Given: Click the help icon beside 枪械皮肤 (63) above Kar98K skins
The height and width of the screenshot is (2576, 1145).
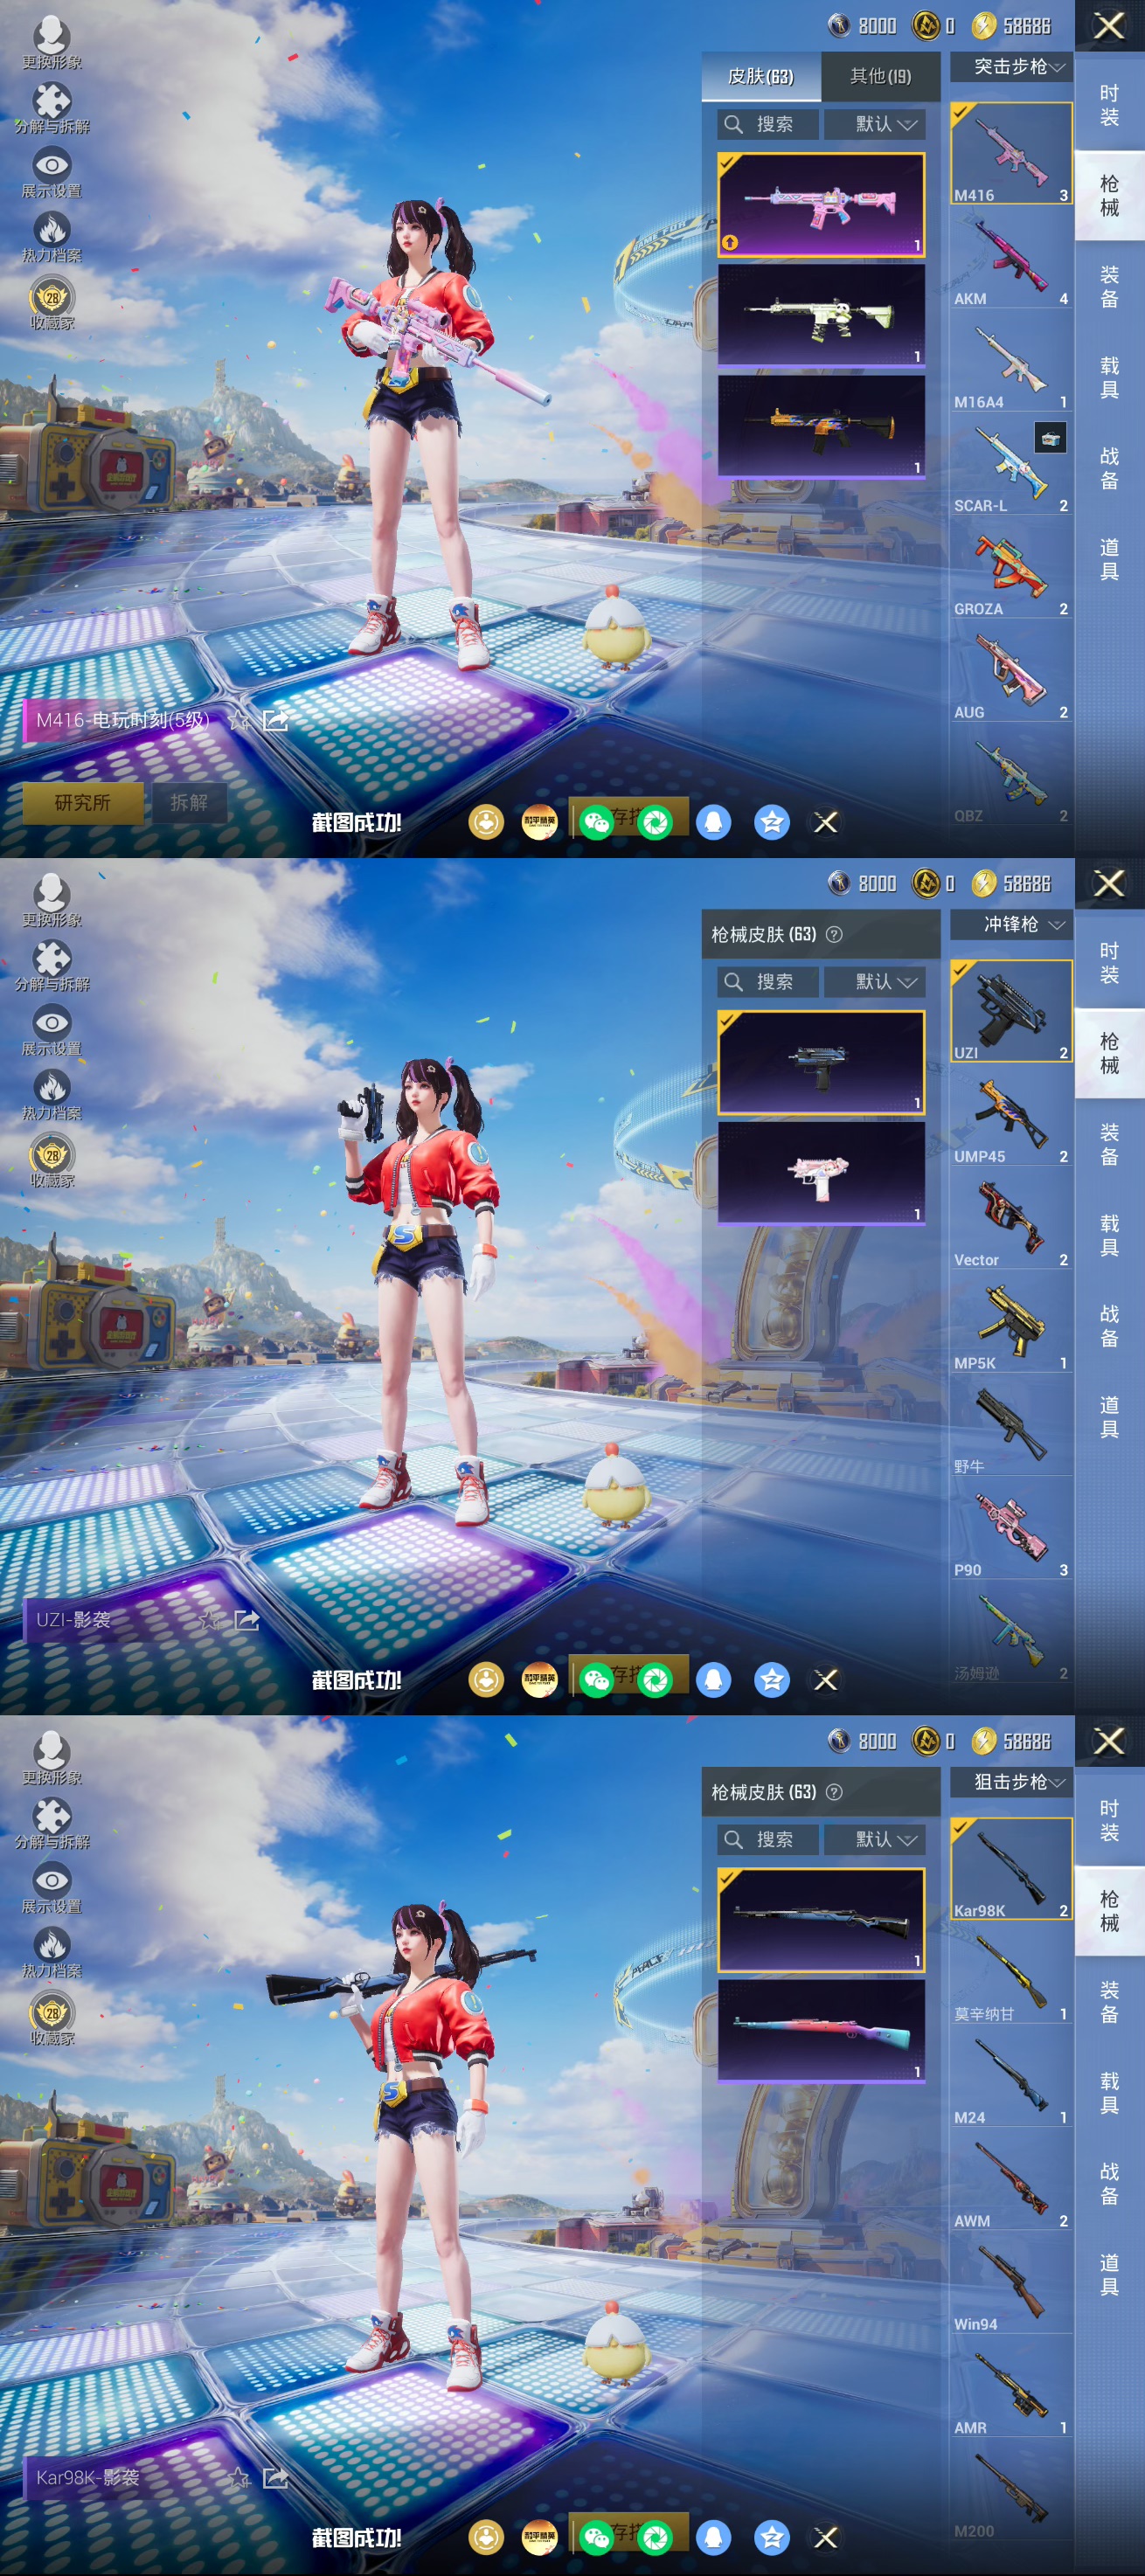Looking at the screenshot, I should click(x=834, y=1792).
